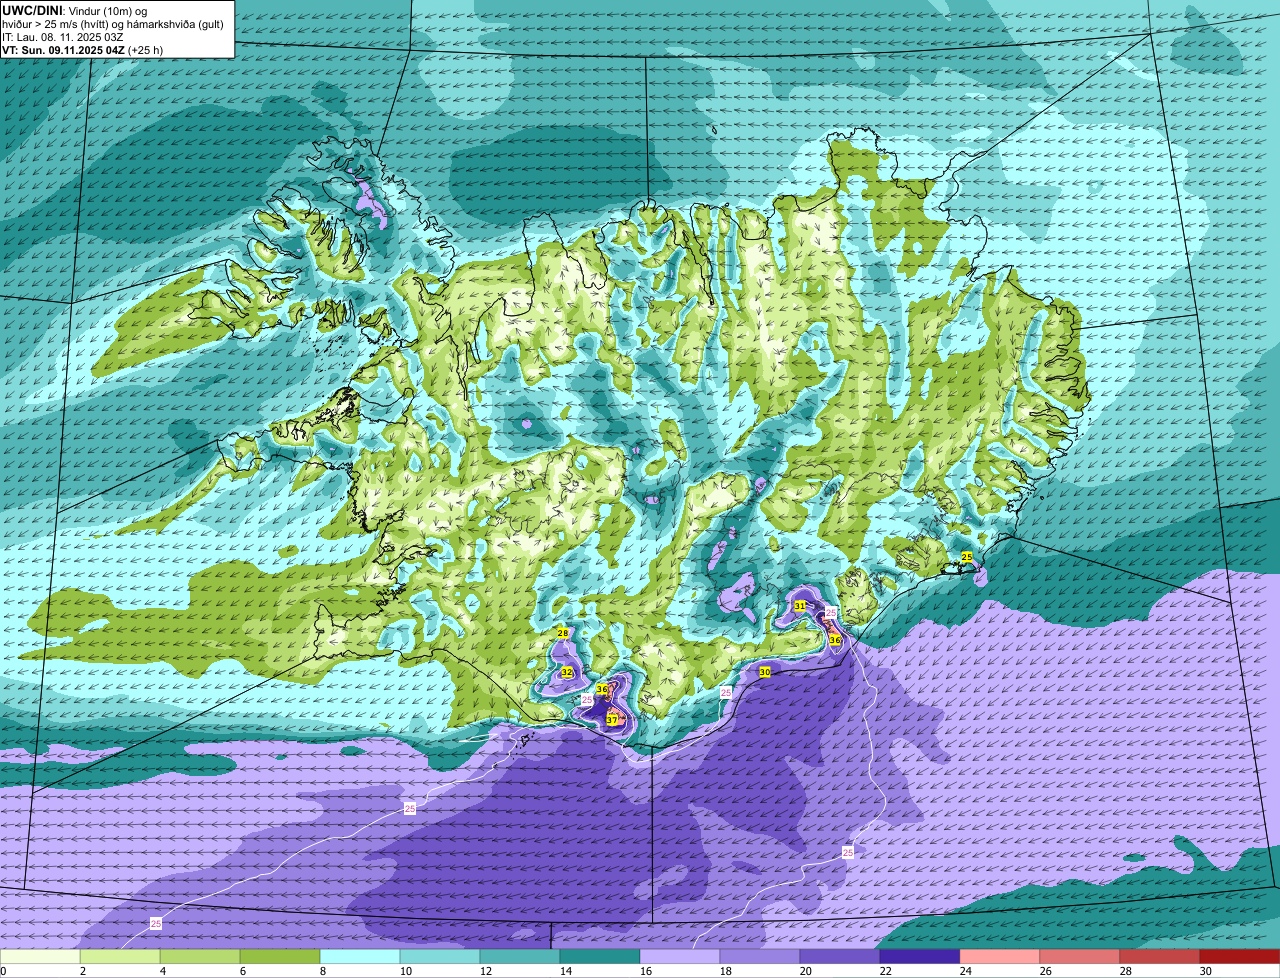Image resolution: width=1280 pixels, height=978 pixels.
Task: Click the legend tick label 2
Action: (82, 971)
